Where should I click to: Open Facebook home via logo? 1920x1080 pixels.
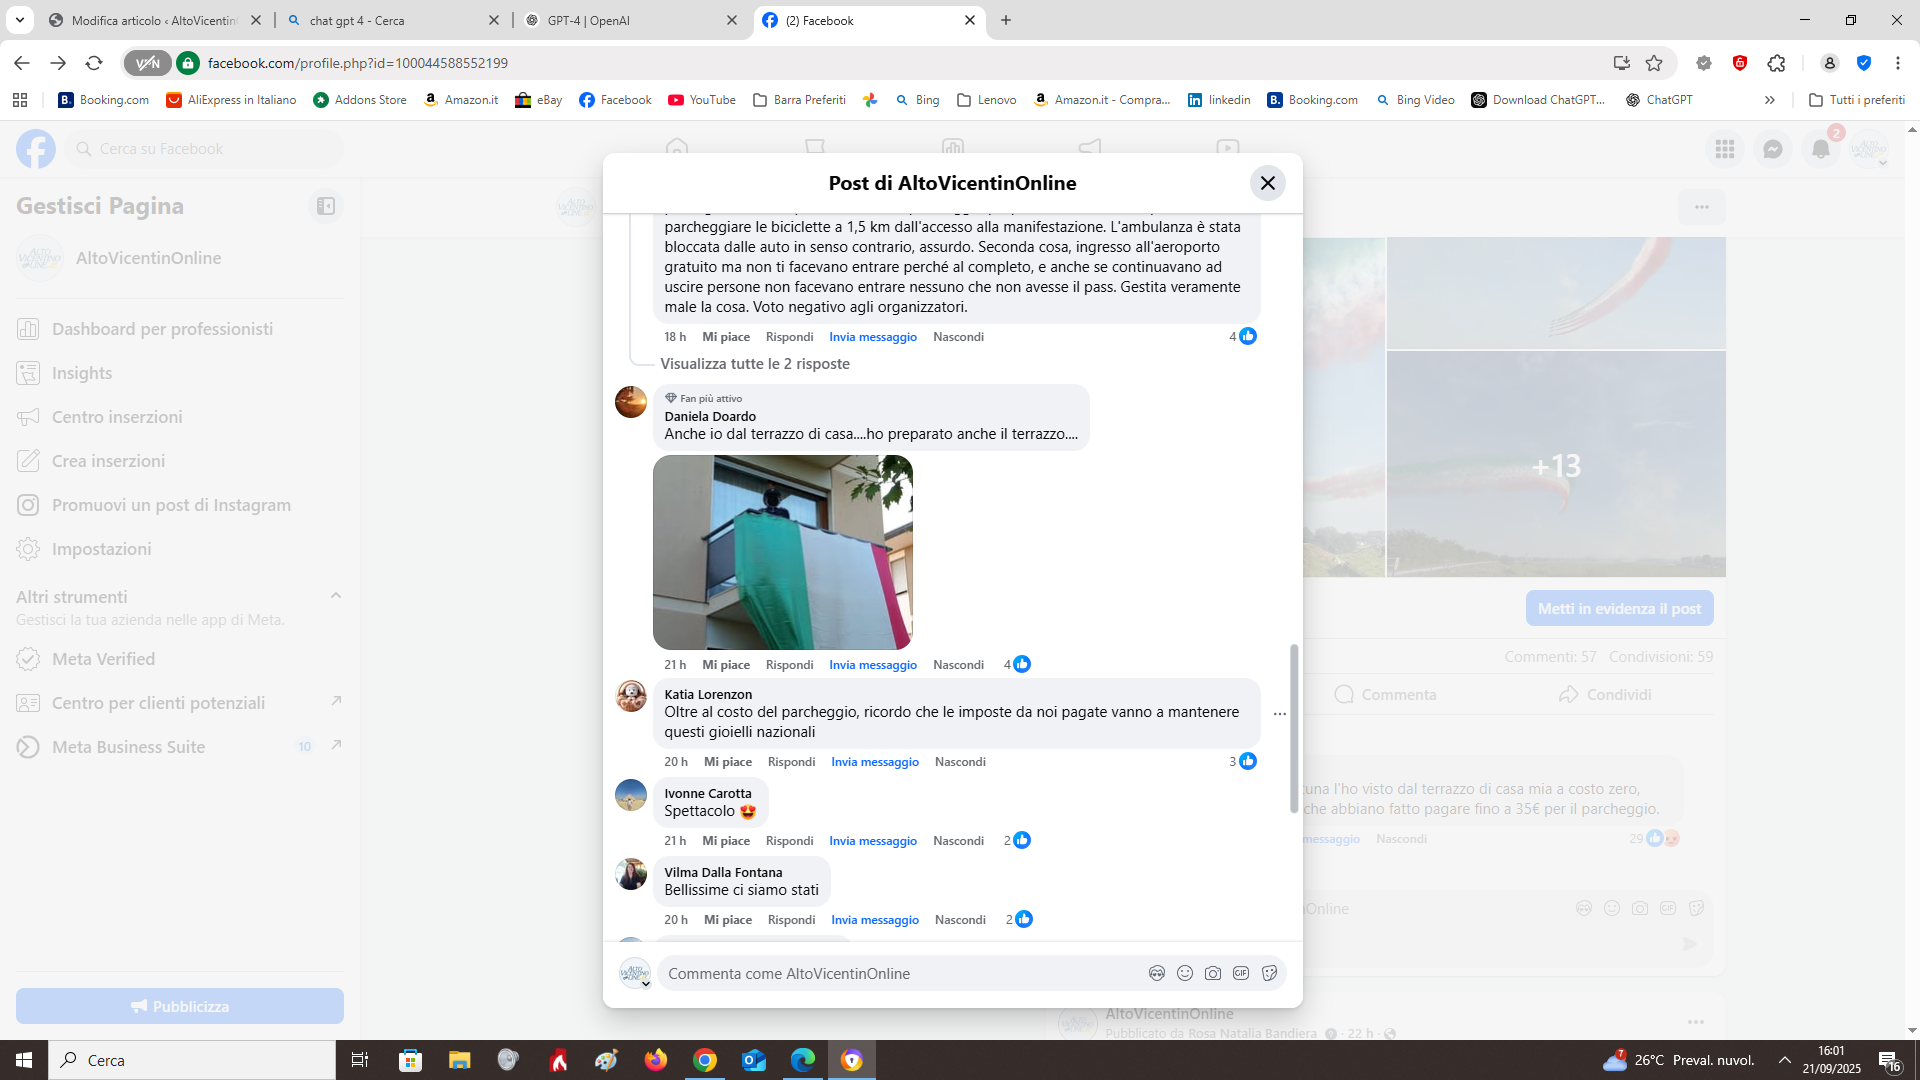[36, 149]
